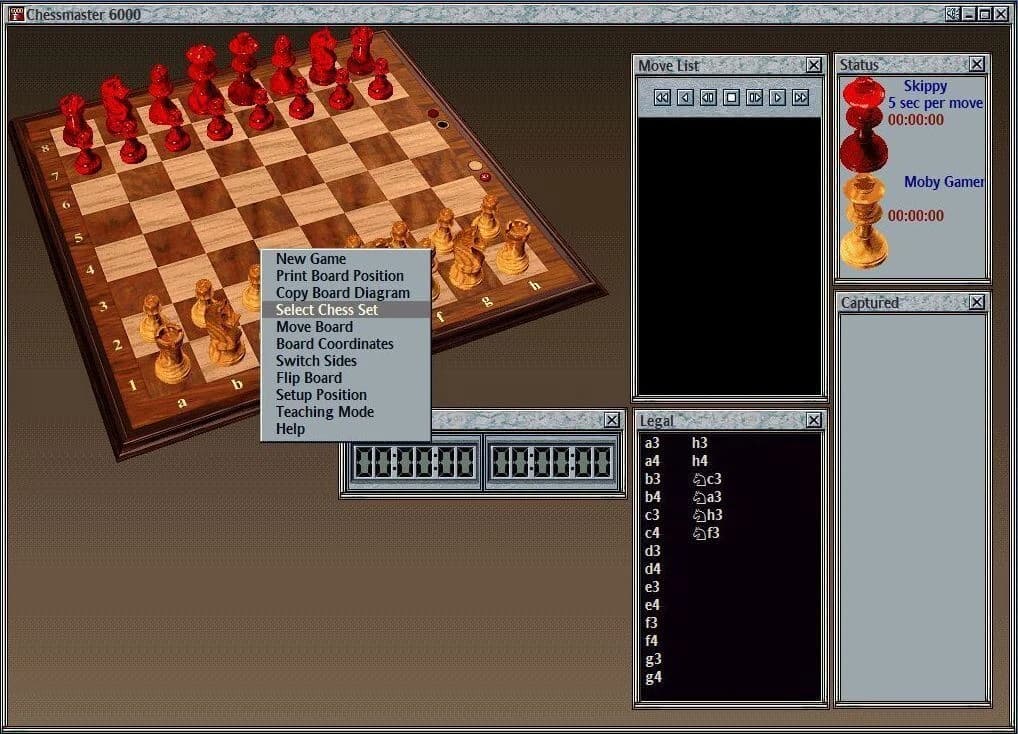
Task: Play through moves with the play icon
Action: [775, 97]
